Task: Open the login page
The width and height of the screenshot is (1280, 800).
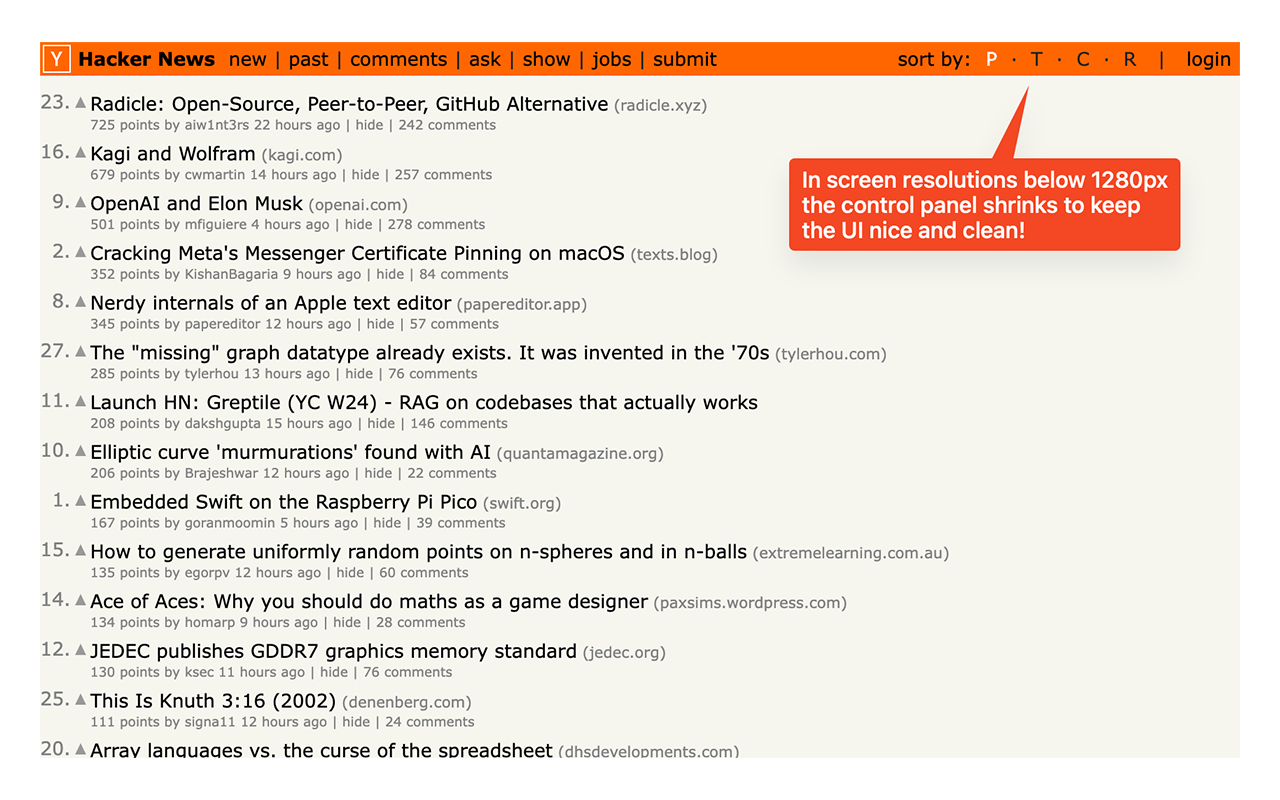Action: coord(1208,59)
